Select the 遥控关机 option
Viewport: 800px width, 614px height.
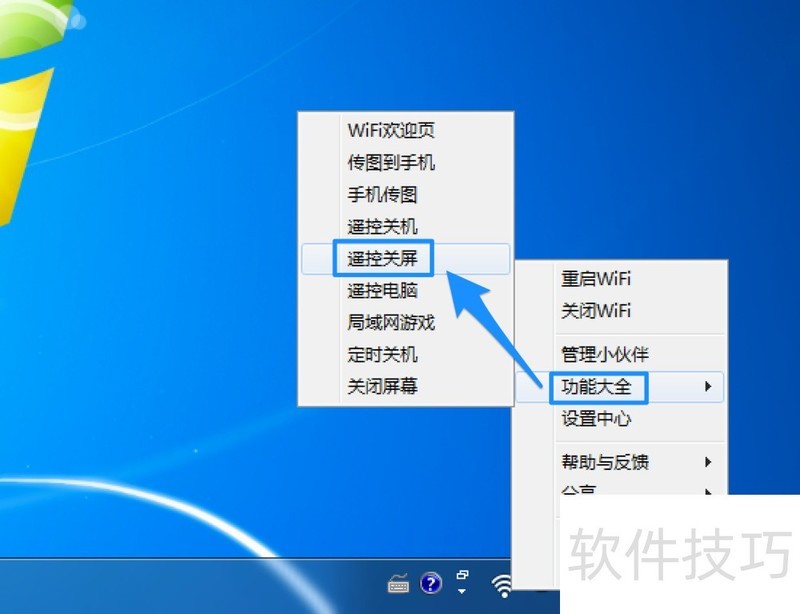406,227
